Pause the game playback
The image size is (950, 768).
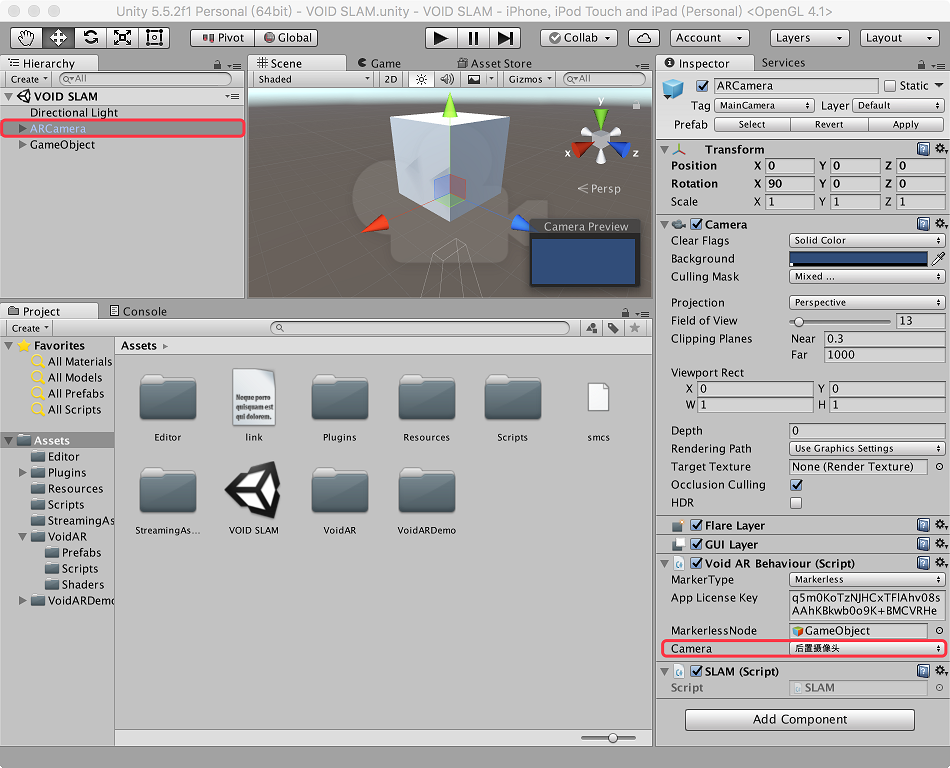[473, 38]
